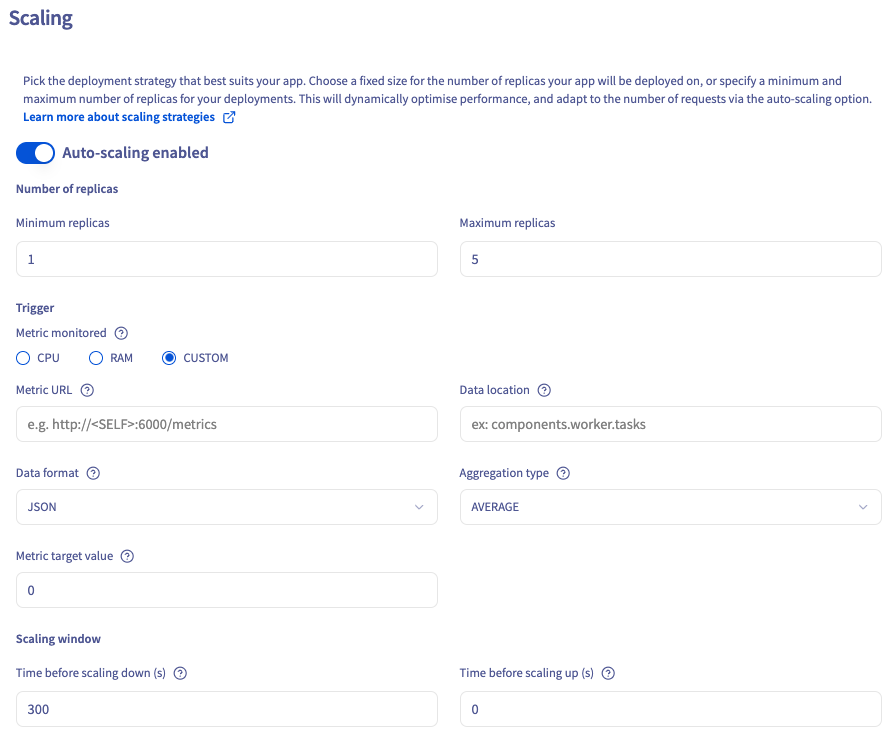The image size is (892, 740).
Task: Click into the Metric URL field
Action: point(227,424)
